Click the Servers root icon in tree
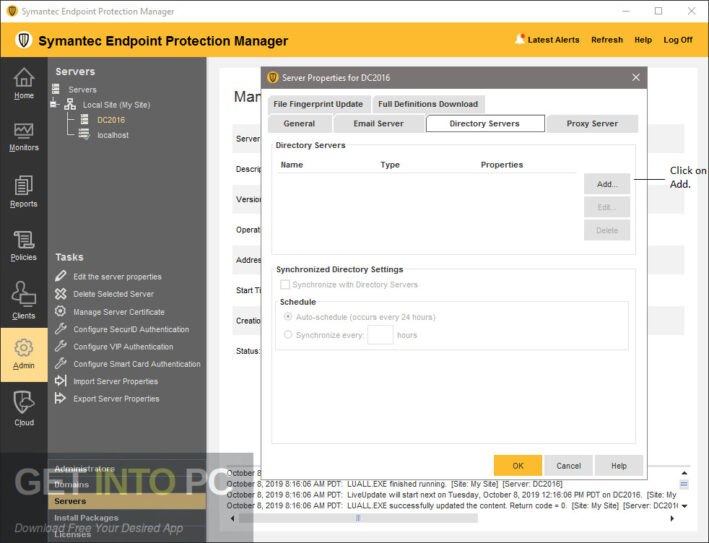 (x=56, y=89)
